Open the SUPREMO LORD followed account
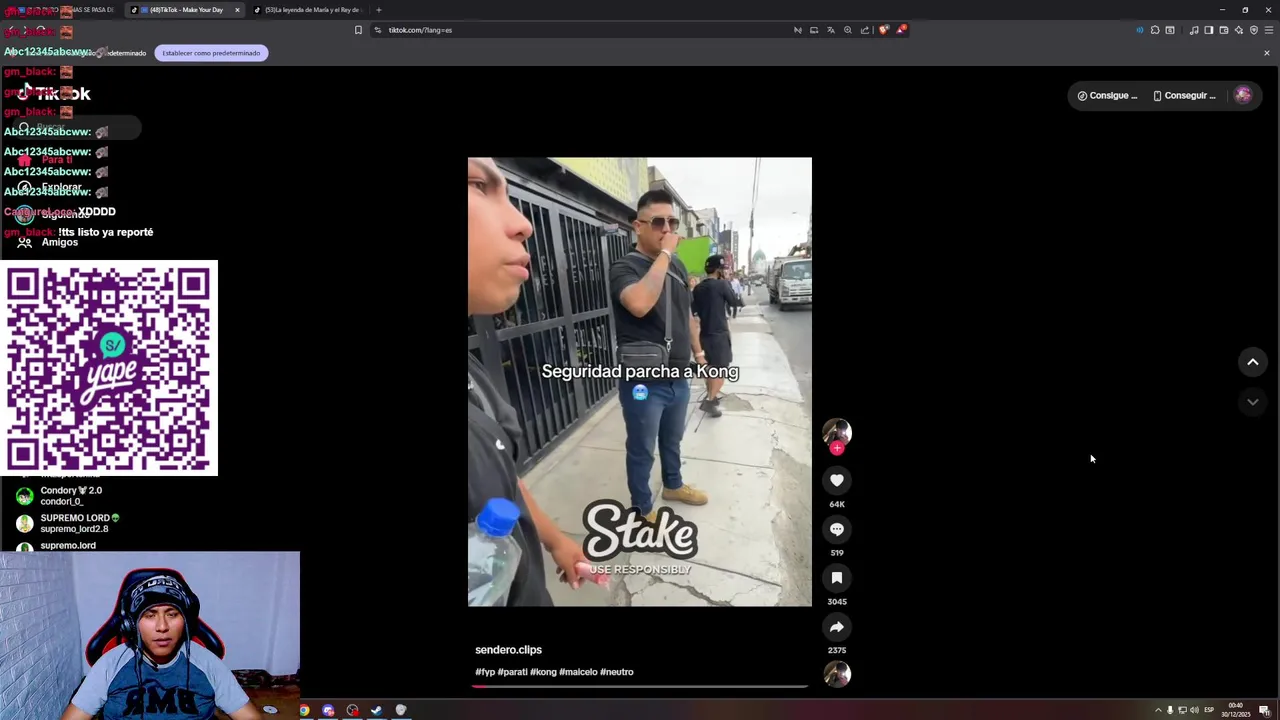 click(x=68, y=523)
